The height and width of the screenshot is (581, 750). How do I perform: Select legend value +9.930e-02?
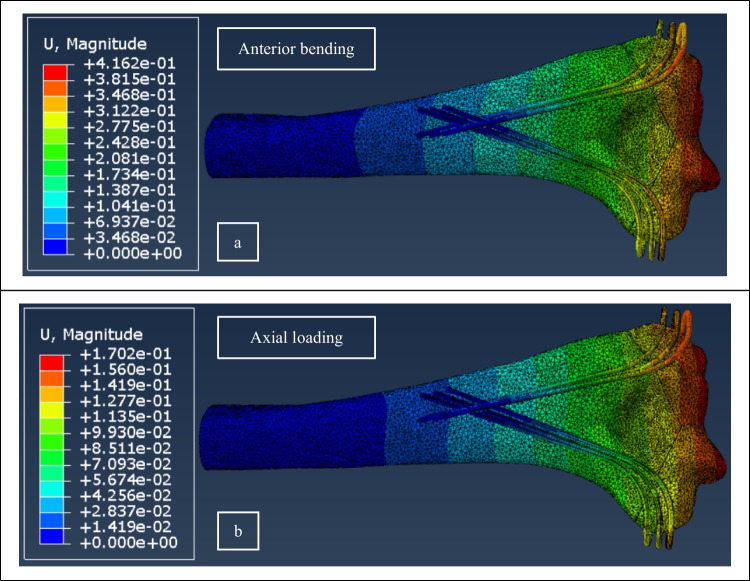tap(126, 433)
